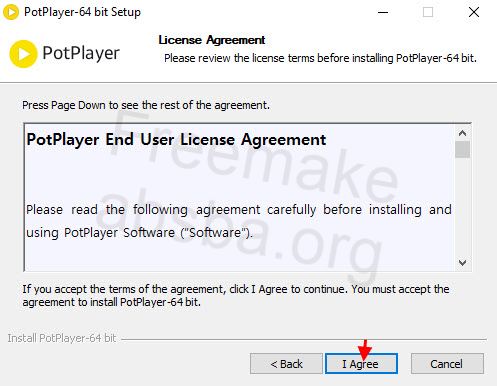Click the license scrollbar thumb
Viewport: 497px width, 386px height.
[x=462, y=149]
